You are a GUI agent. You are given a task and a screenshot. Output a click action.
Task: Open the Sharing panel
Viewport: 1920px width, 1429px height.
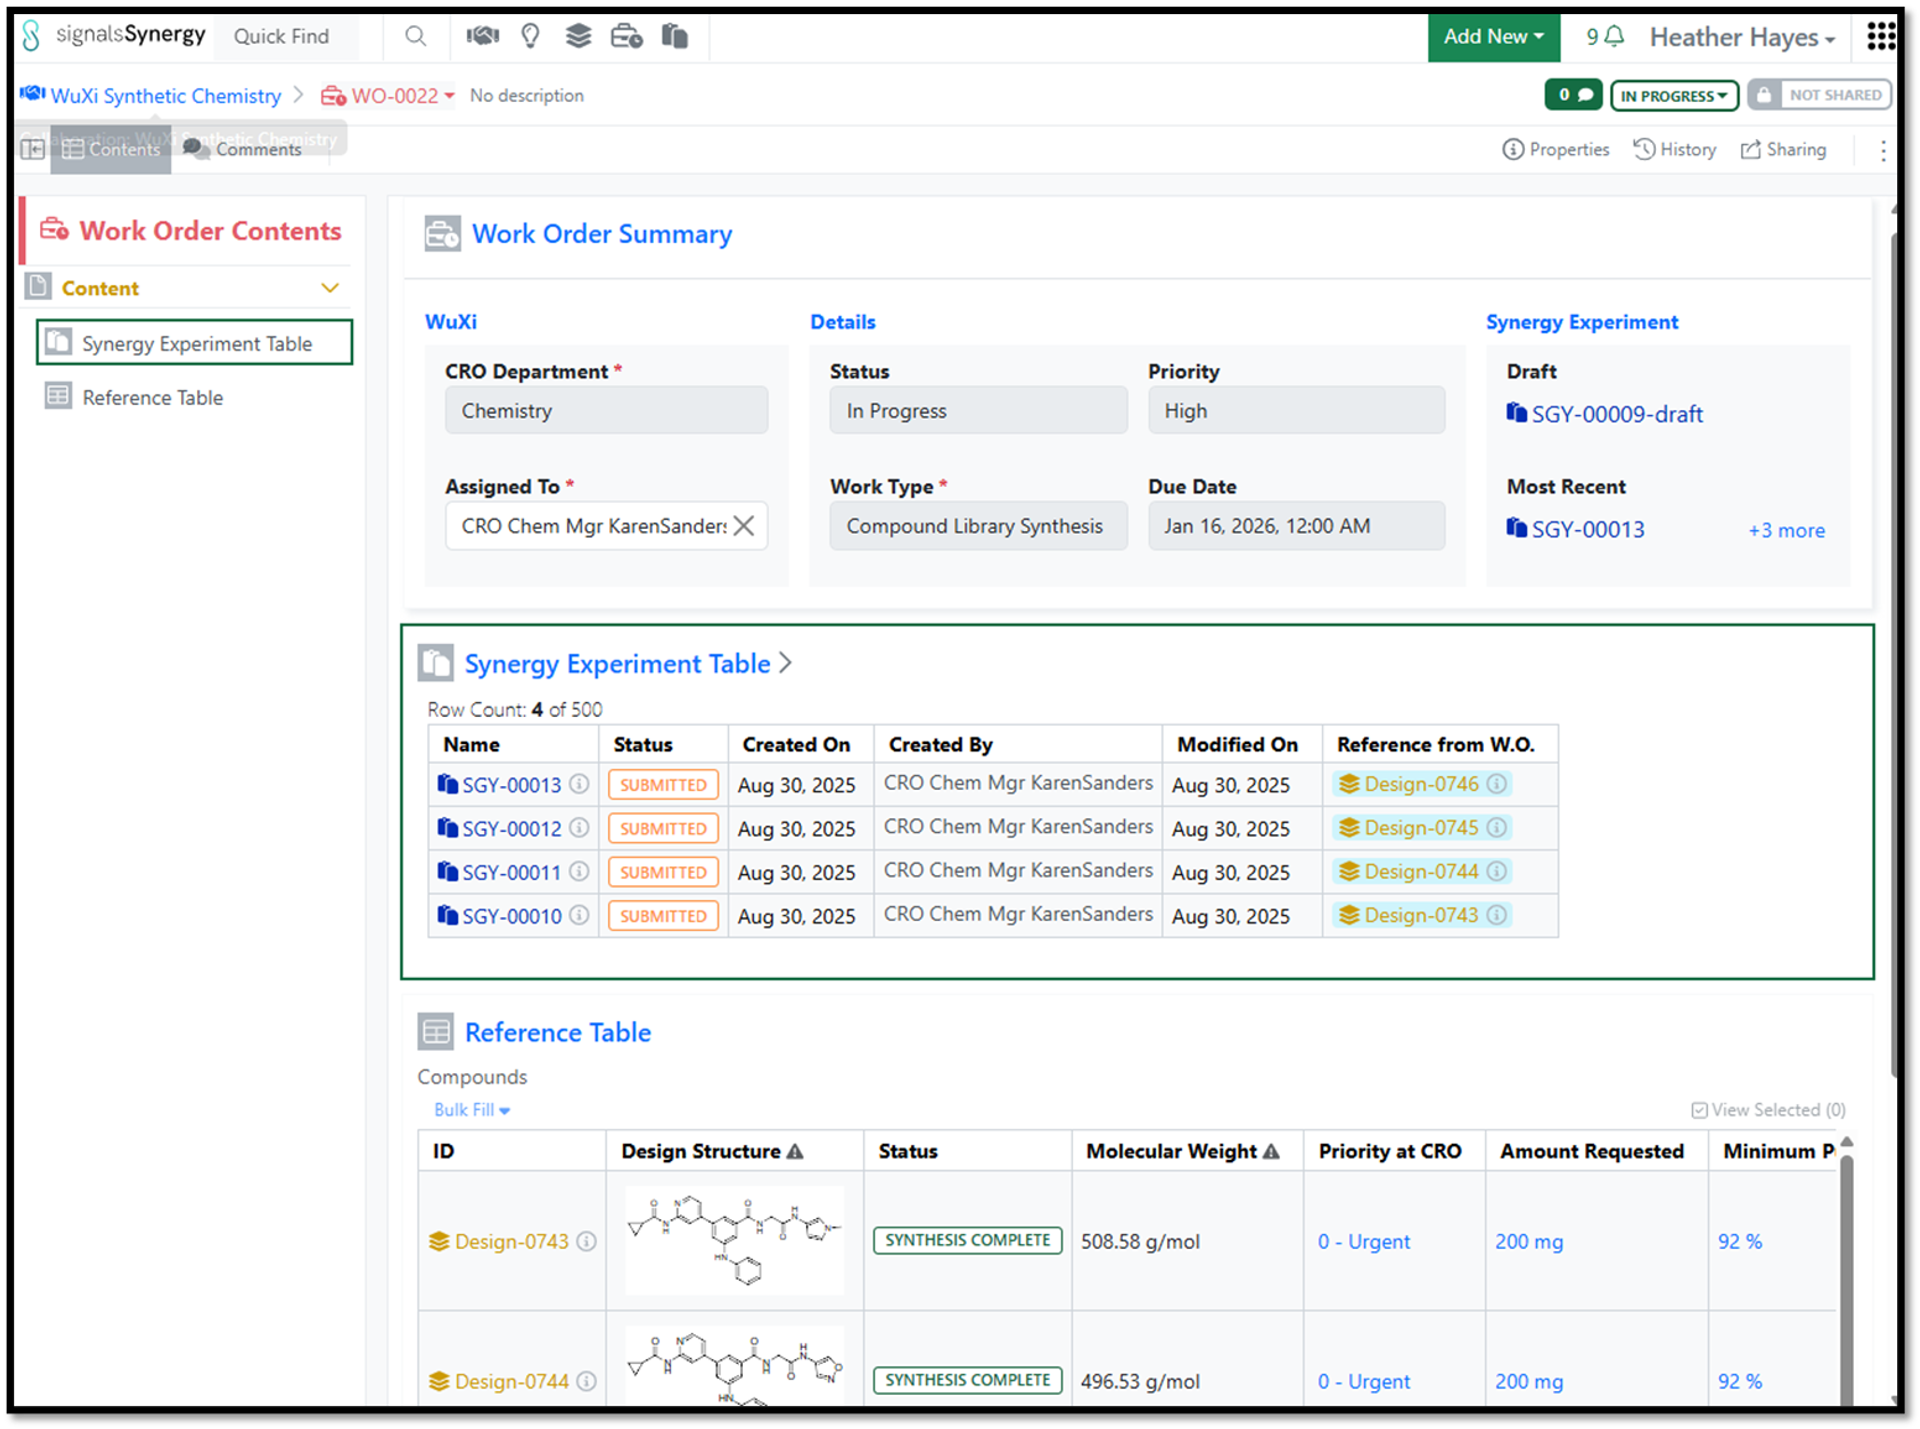tap(1783, 149)
